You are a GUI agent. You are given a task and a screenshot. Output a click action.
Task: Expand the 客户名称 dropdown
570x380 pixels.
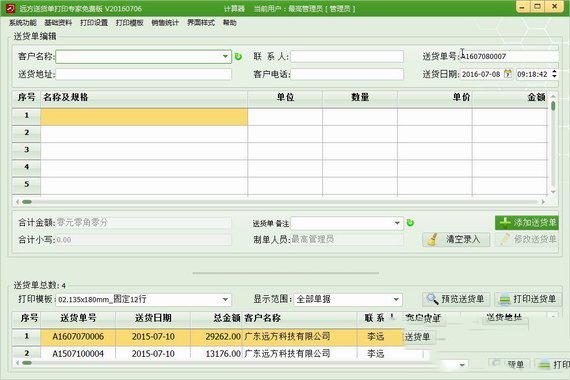(x=225, y=56)
